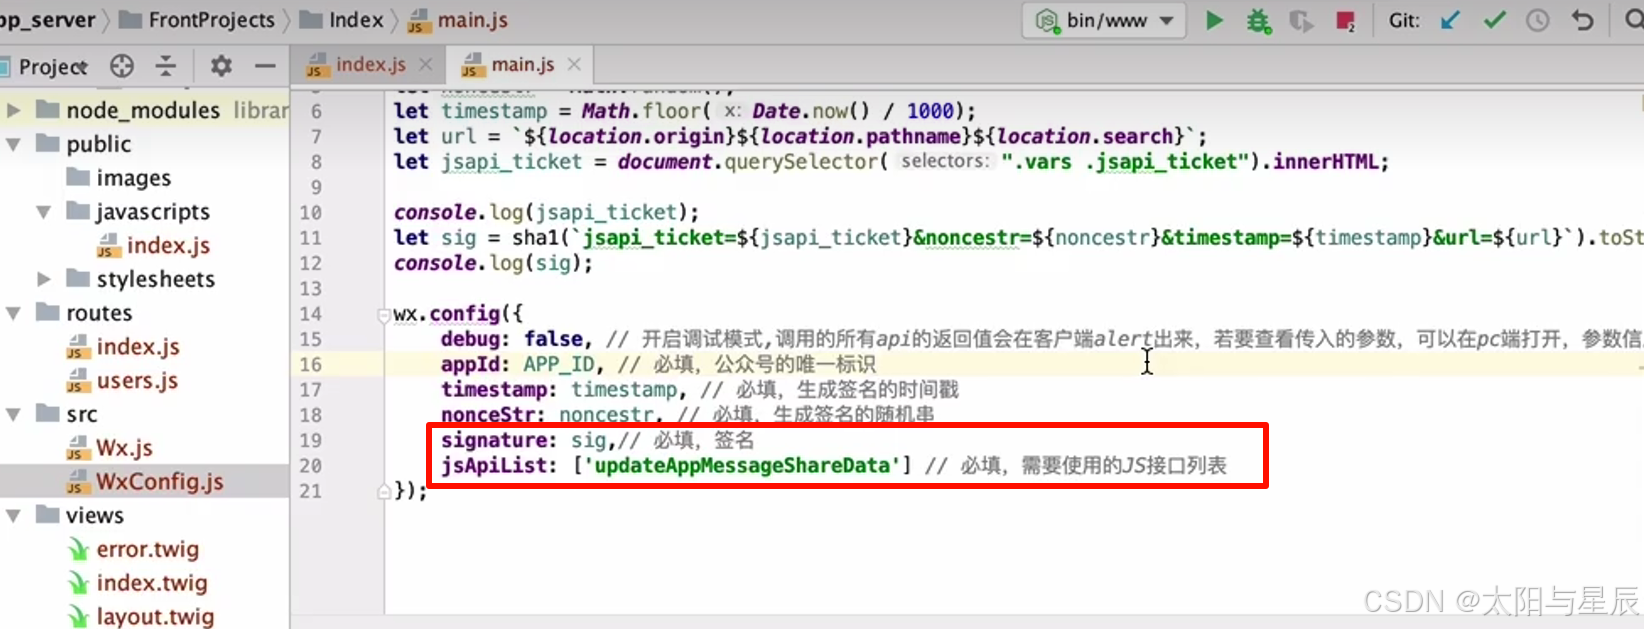Click Index folder breadcrumb
This screenshot has width=1644, height=629.
pyautogui.click(x=342, y=20)
